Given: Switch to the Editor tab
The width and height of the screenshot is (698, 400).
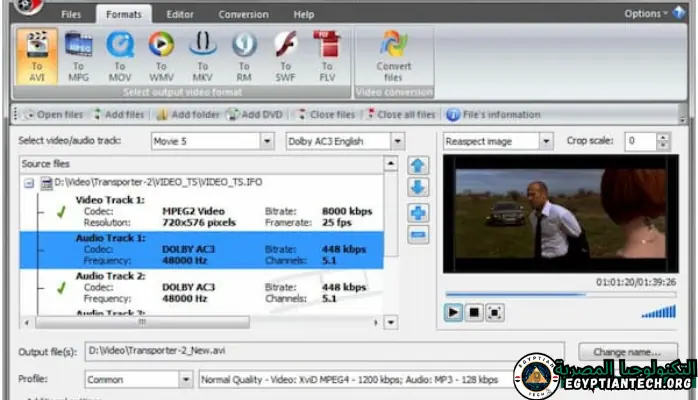Looking at the screenshot, I should tap(179, 14).
